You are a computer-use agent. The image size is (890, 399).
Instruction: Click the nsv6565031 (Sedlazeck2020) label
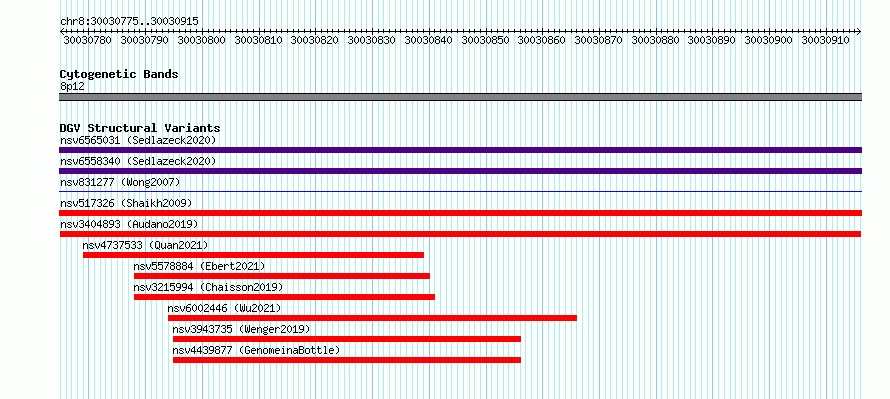pyautogui.click(x=138, y=140)
